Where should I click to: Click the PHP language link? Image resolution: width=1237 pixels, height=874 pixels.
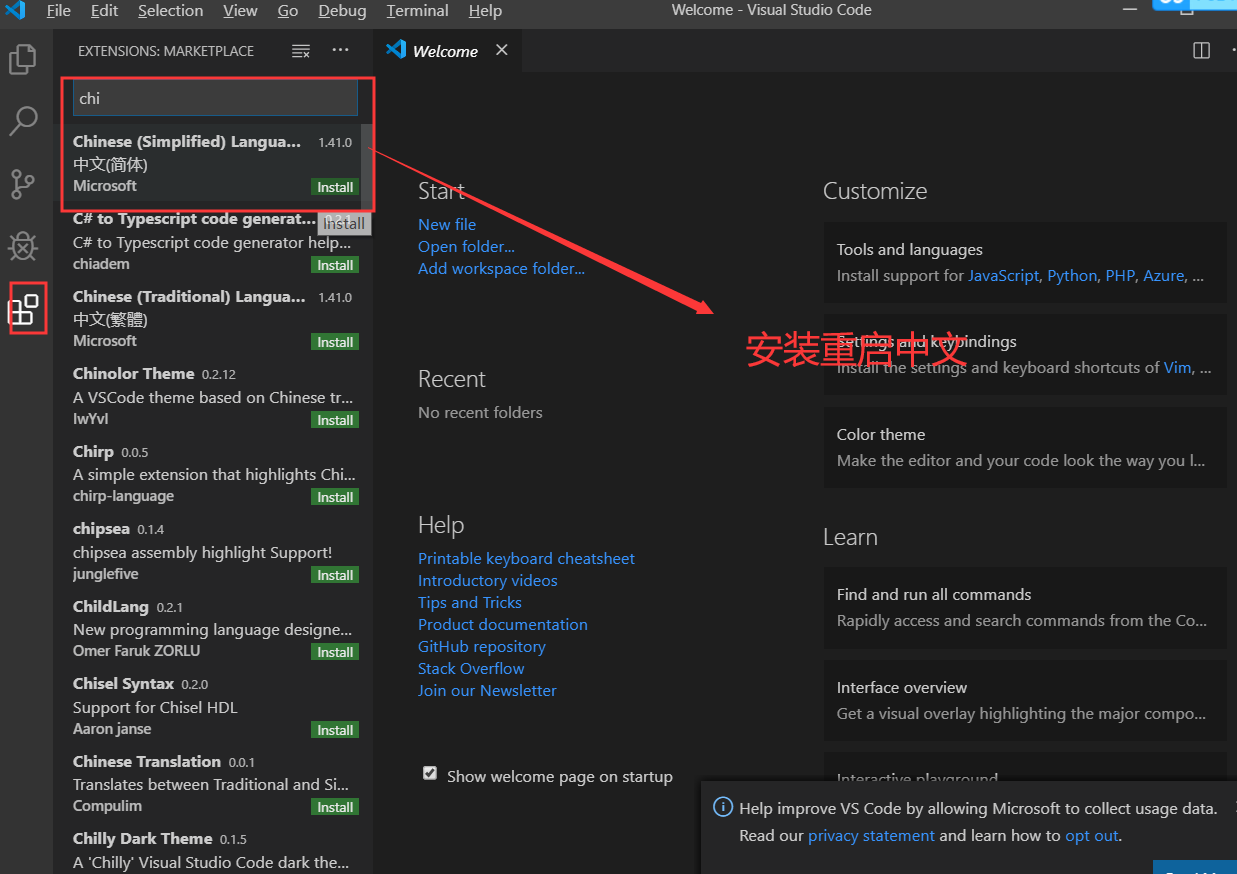1120,276
